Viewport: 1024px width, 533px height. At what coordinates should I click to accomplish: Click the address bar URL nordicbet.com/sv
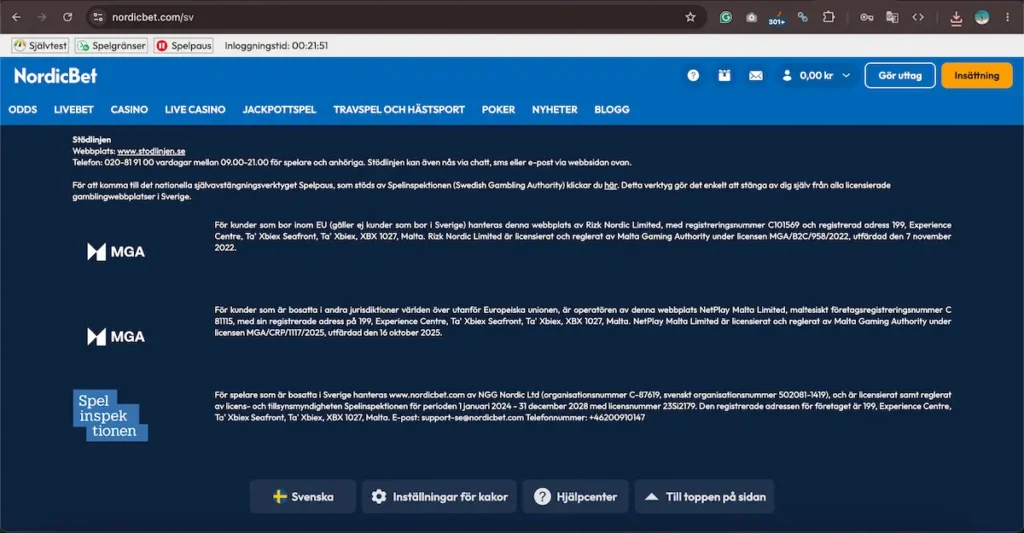point(153,17)
